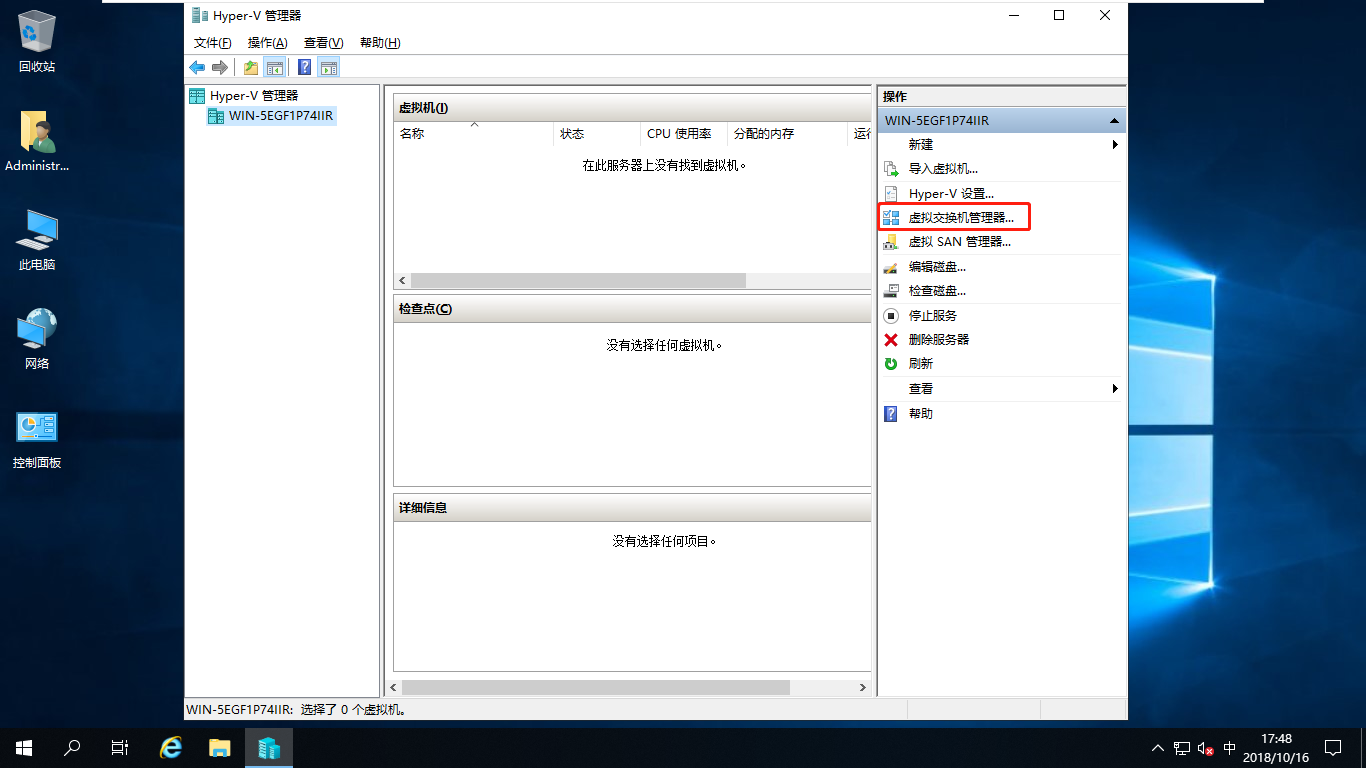
Task: Open Hyper-V 设置... action
Action: pos(951,194)
